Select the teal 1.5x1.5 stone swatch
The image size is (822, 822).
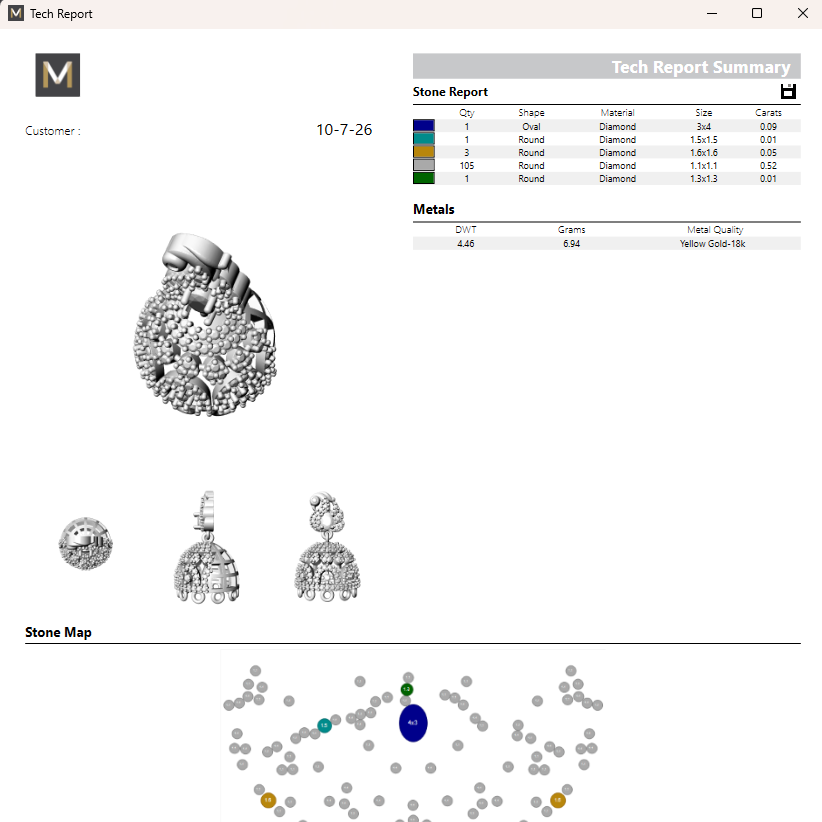click(x=424, y=139)
